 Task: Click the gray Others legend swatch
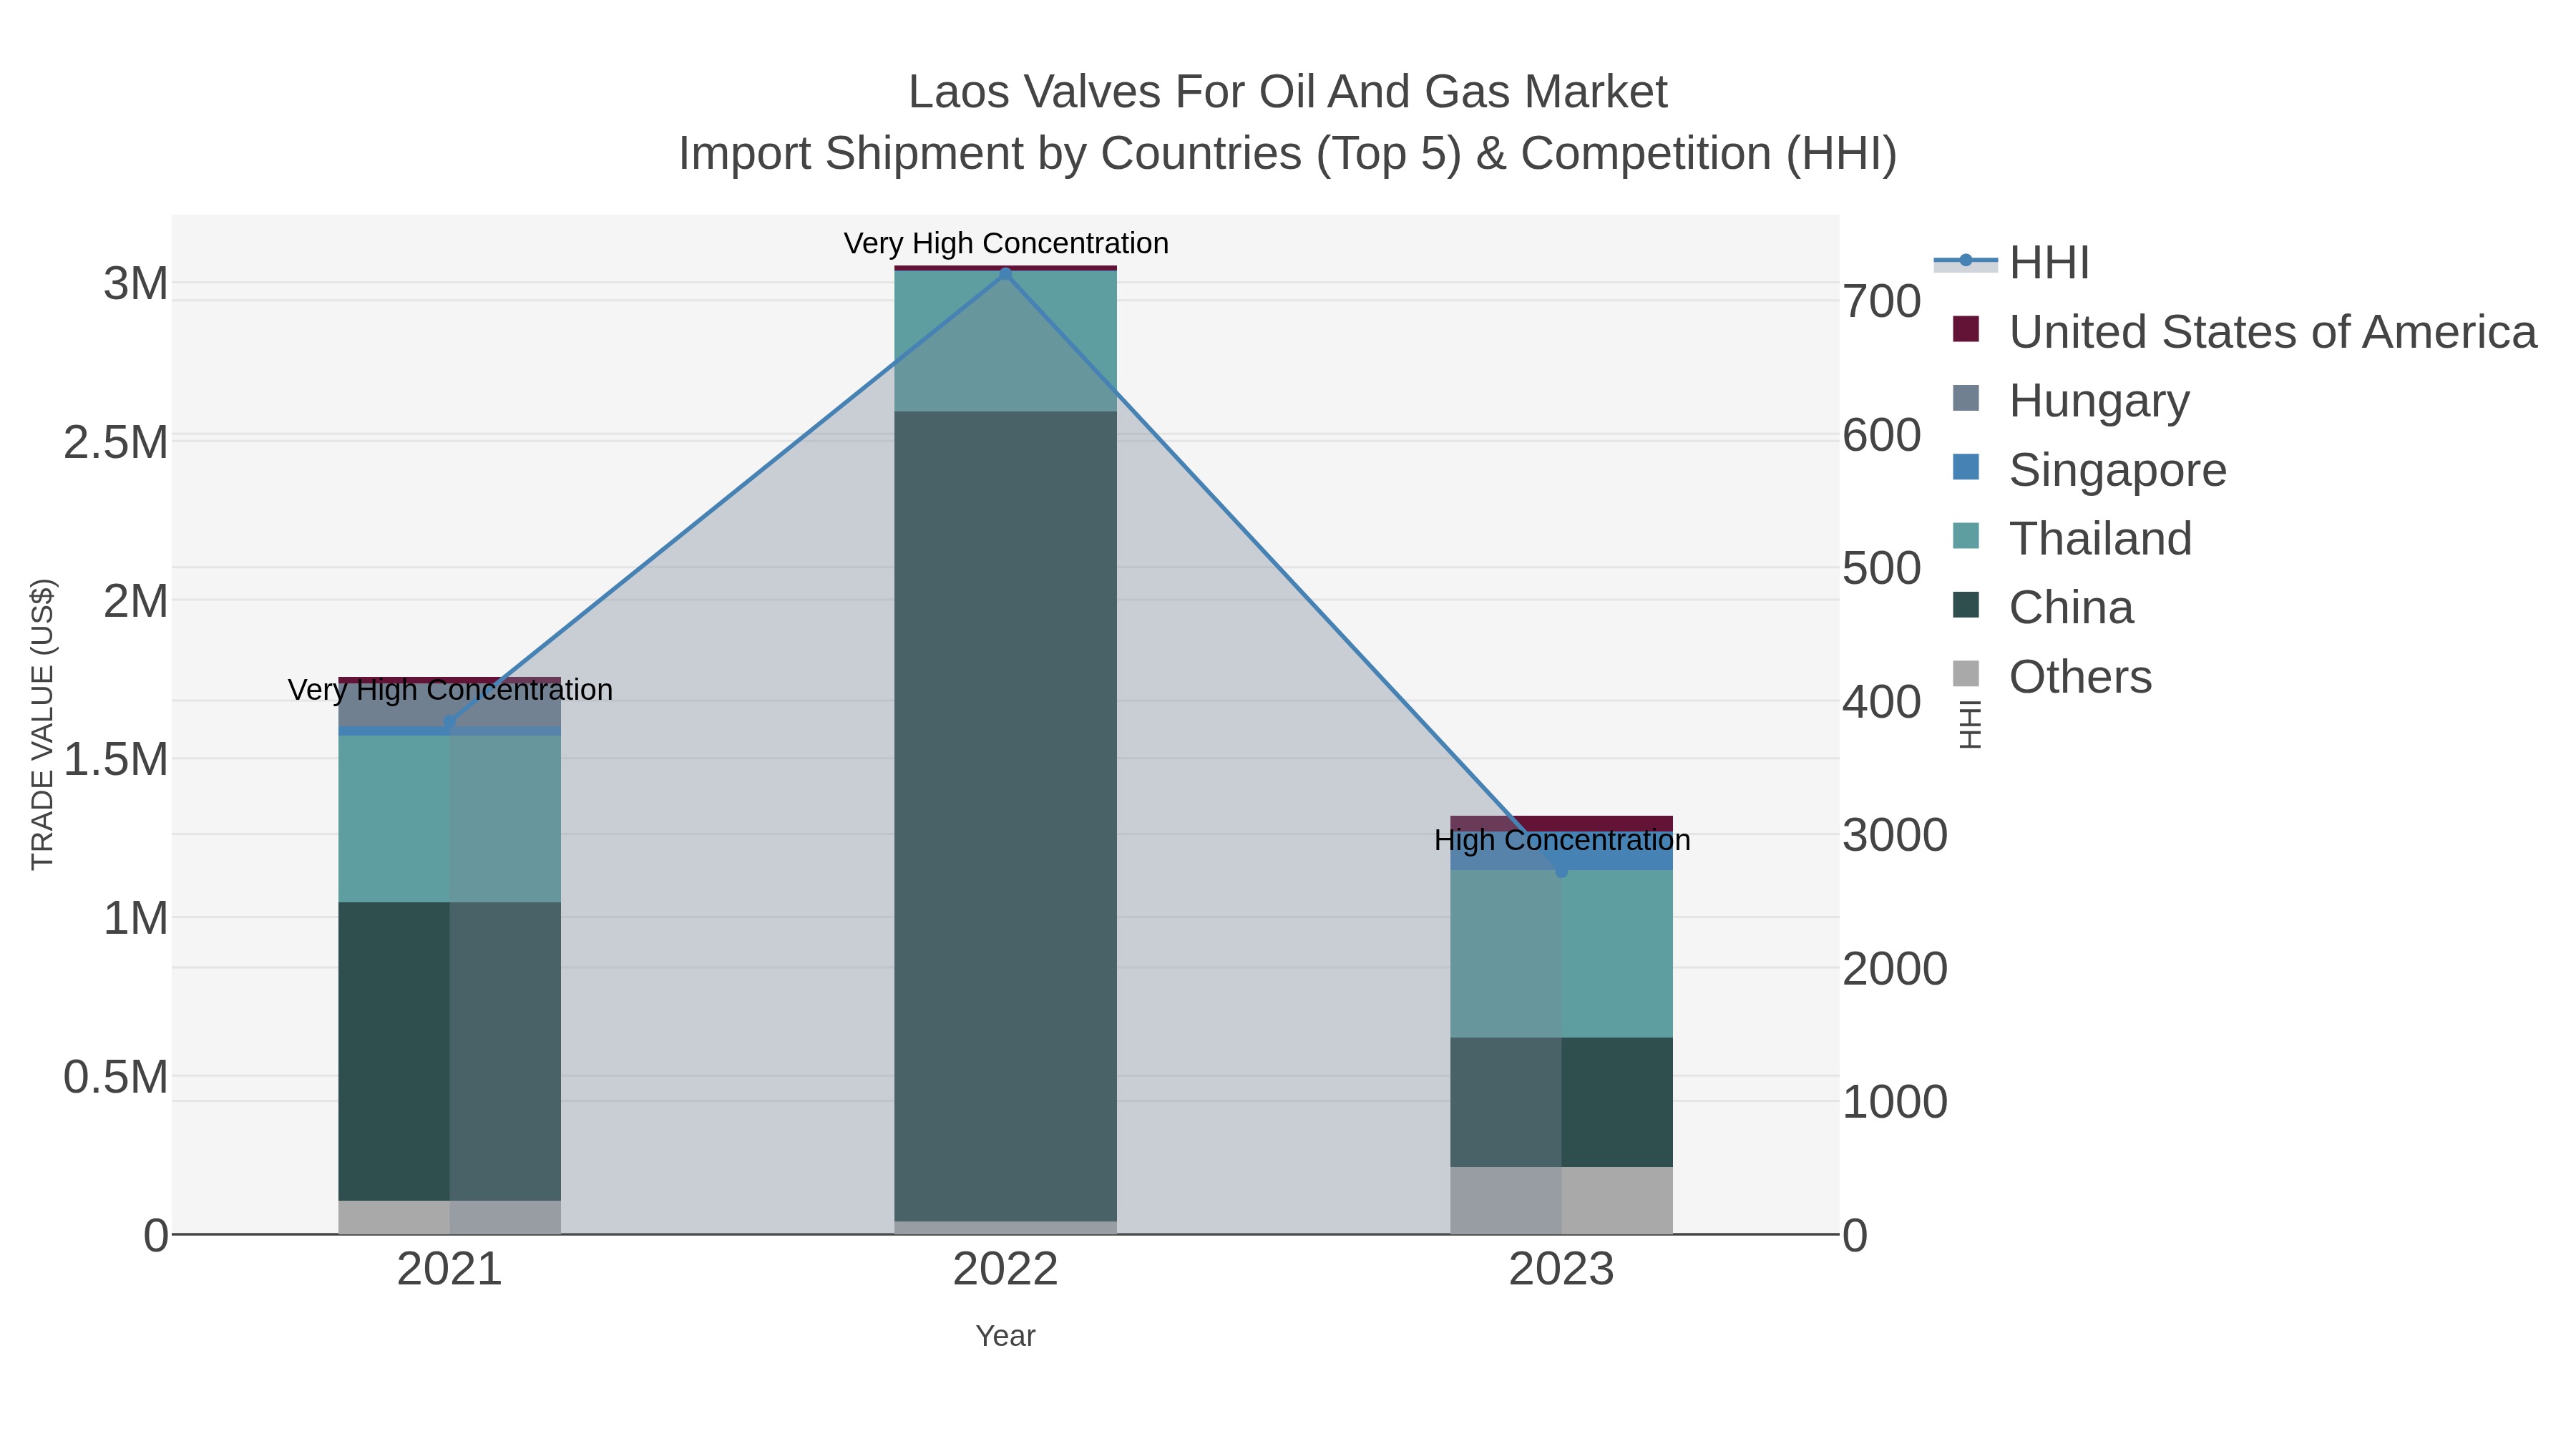pos(1966,674)
